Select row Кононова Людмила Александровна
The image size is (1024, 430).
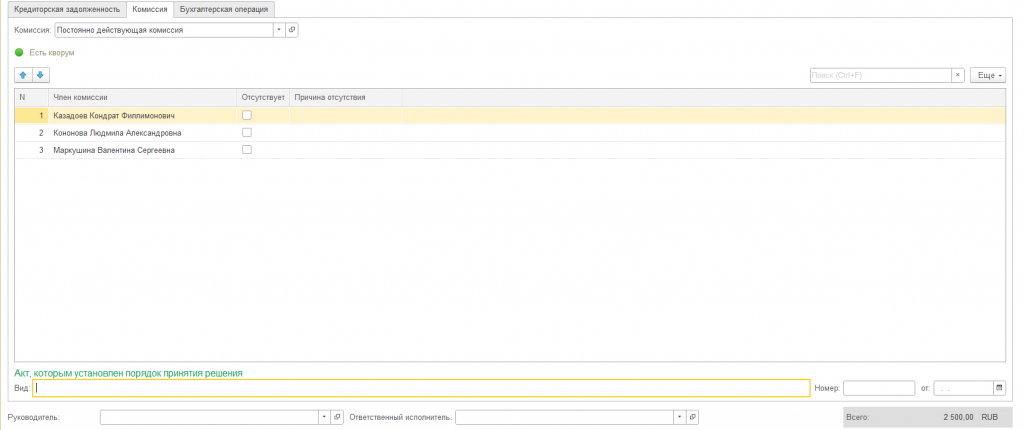coord(510,133)
